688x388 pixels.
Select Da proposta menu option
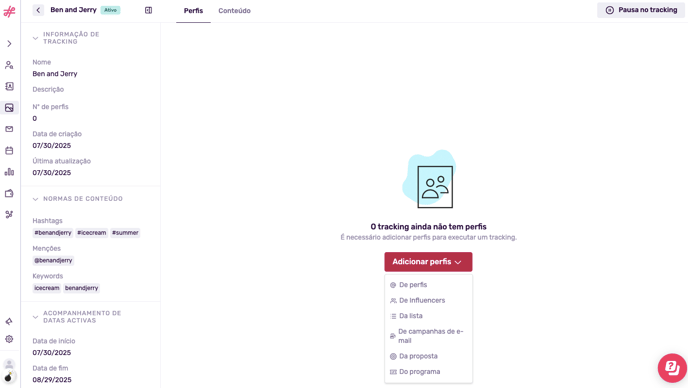click(428, 356)
